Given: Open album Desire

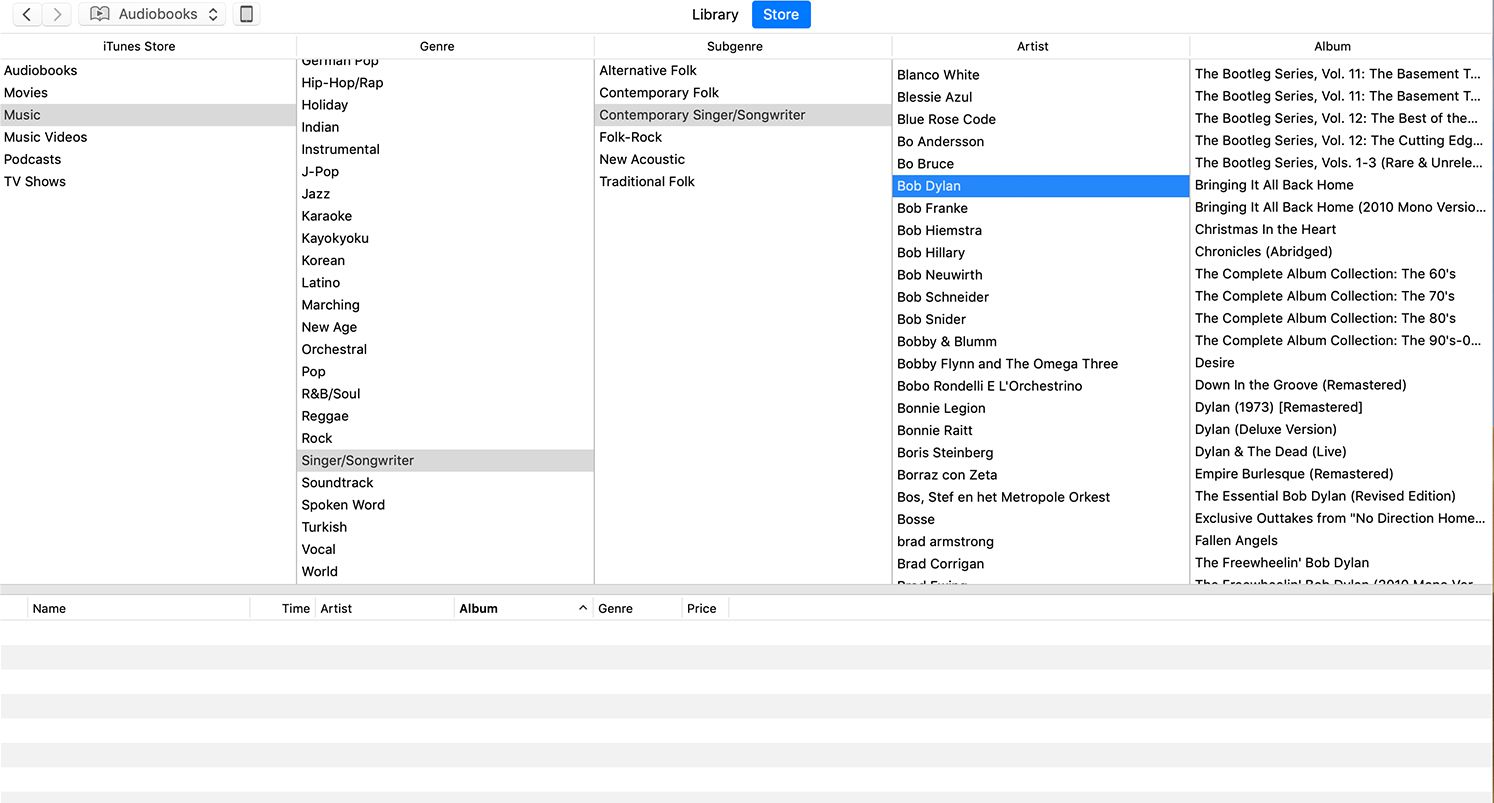Looking at the screenshot, I should click(x=1339, y=363).
